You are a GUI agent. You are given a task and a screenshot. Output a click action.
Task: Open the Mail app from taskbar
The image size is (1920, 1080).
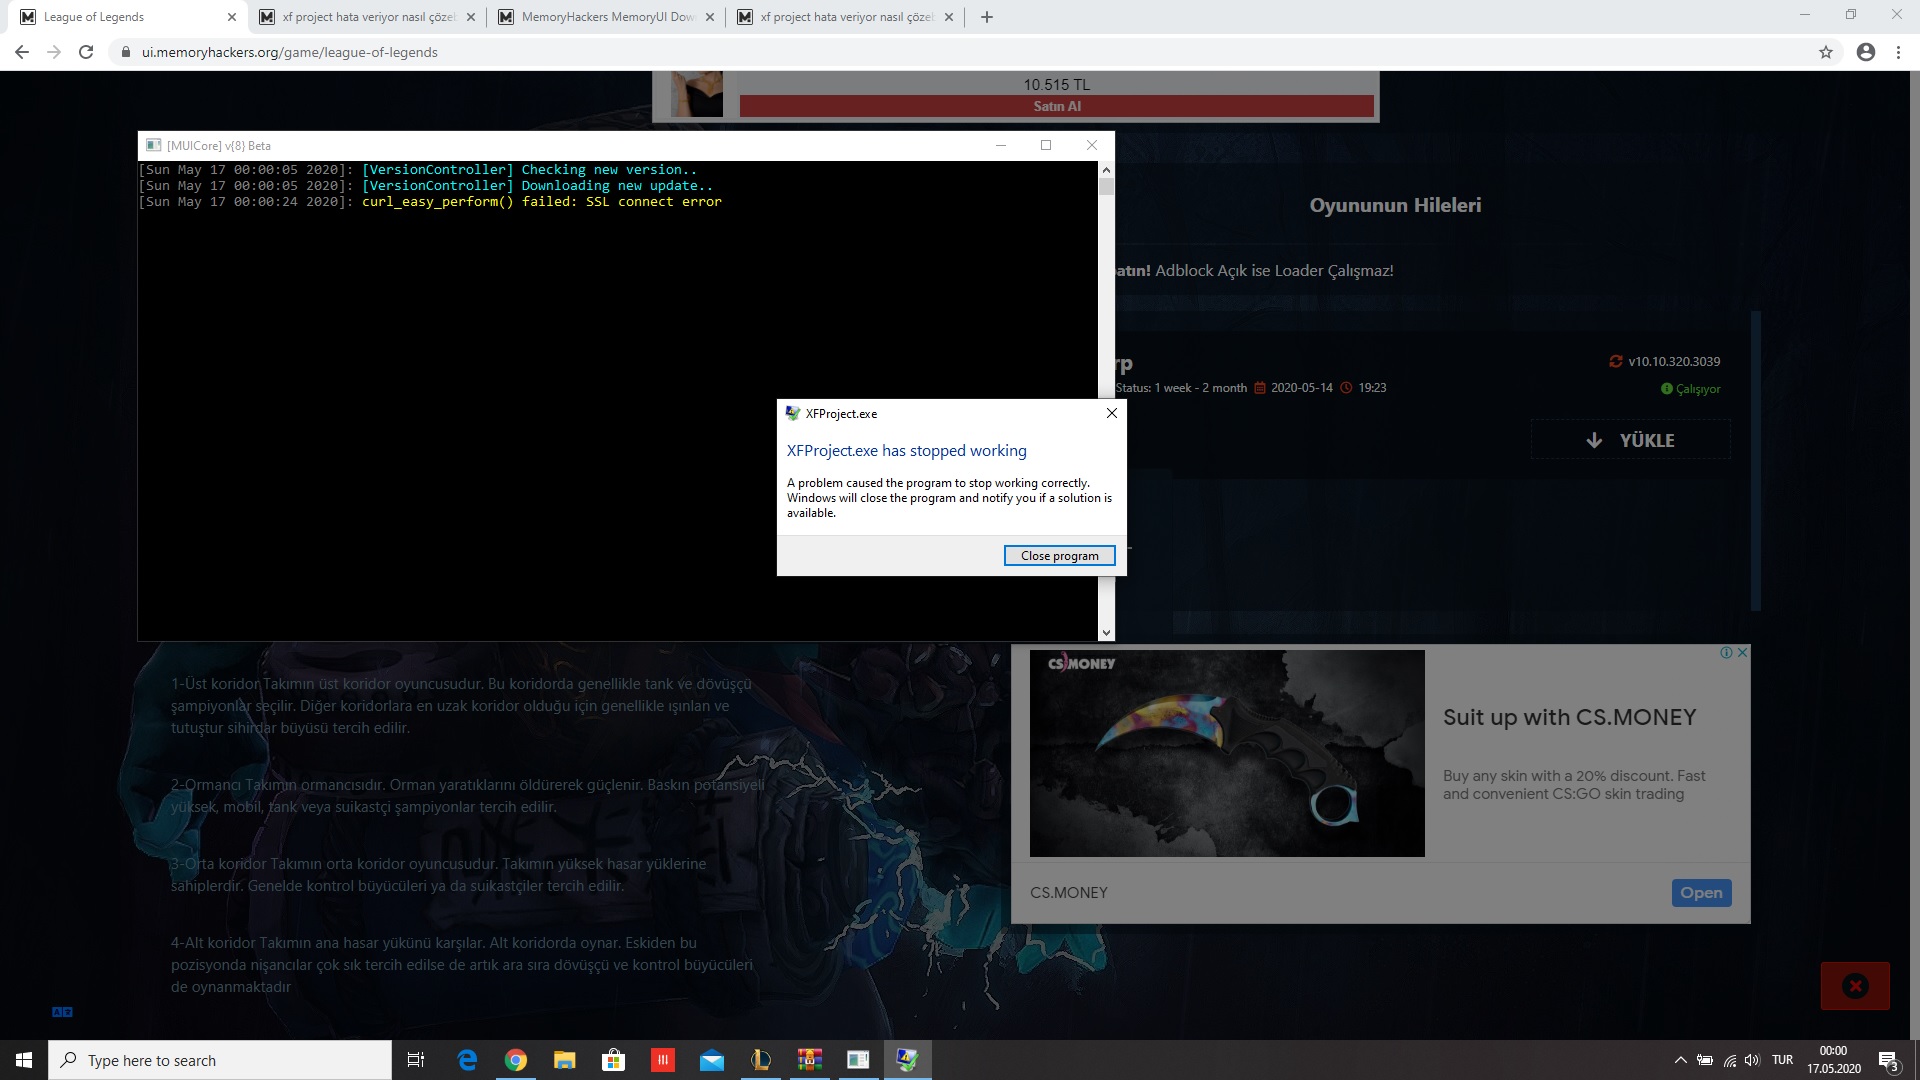click(712, 1060)
